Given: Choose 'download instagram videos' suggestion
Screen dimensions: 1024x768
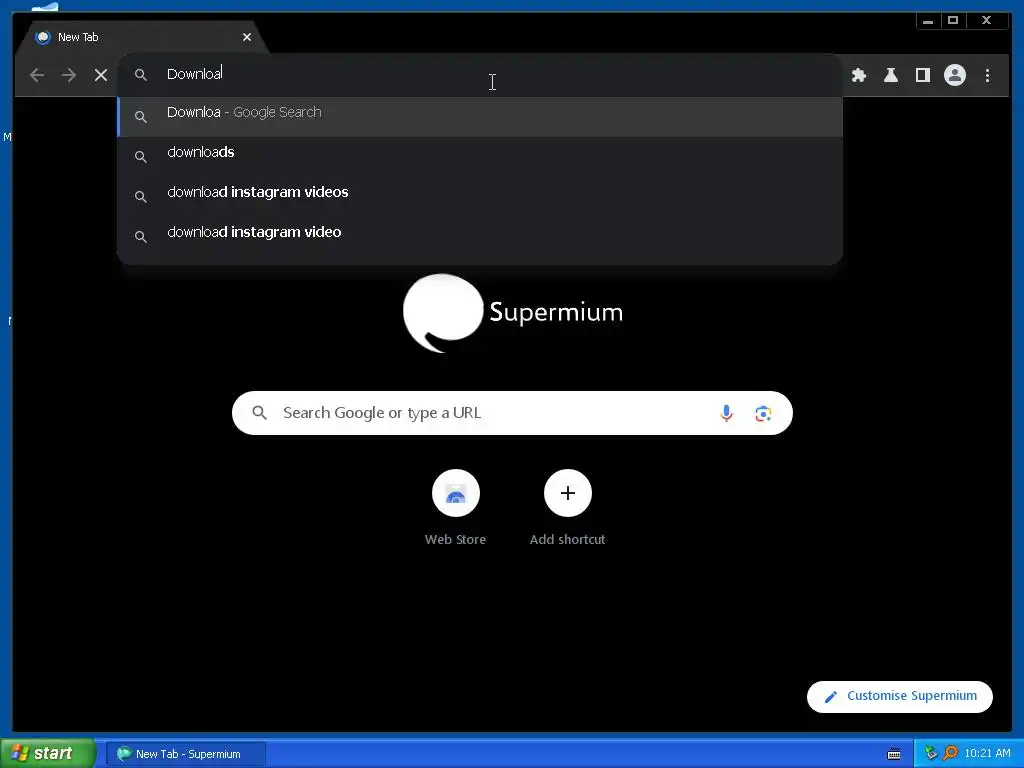Looking at the screenshot, I should point(480,196).
